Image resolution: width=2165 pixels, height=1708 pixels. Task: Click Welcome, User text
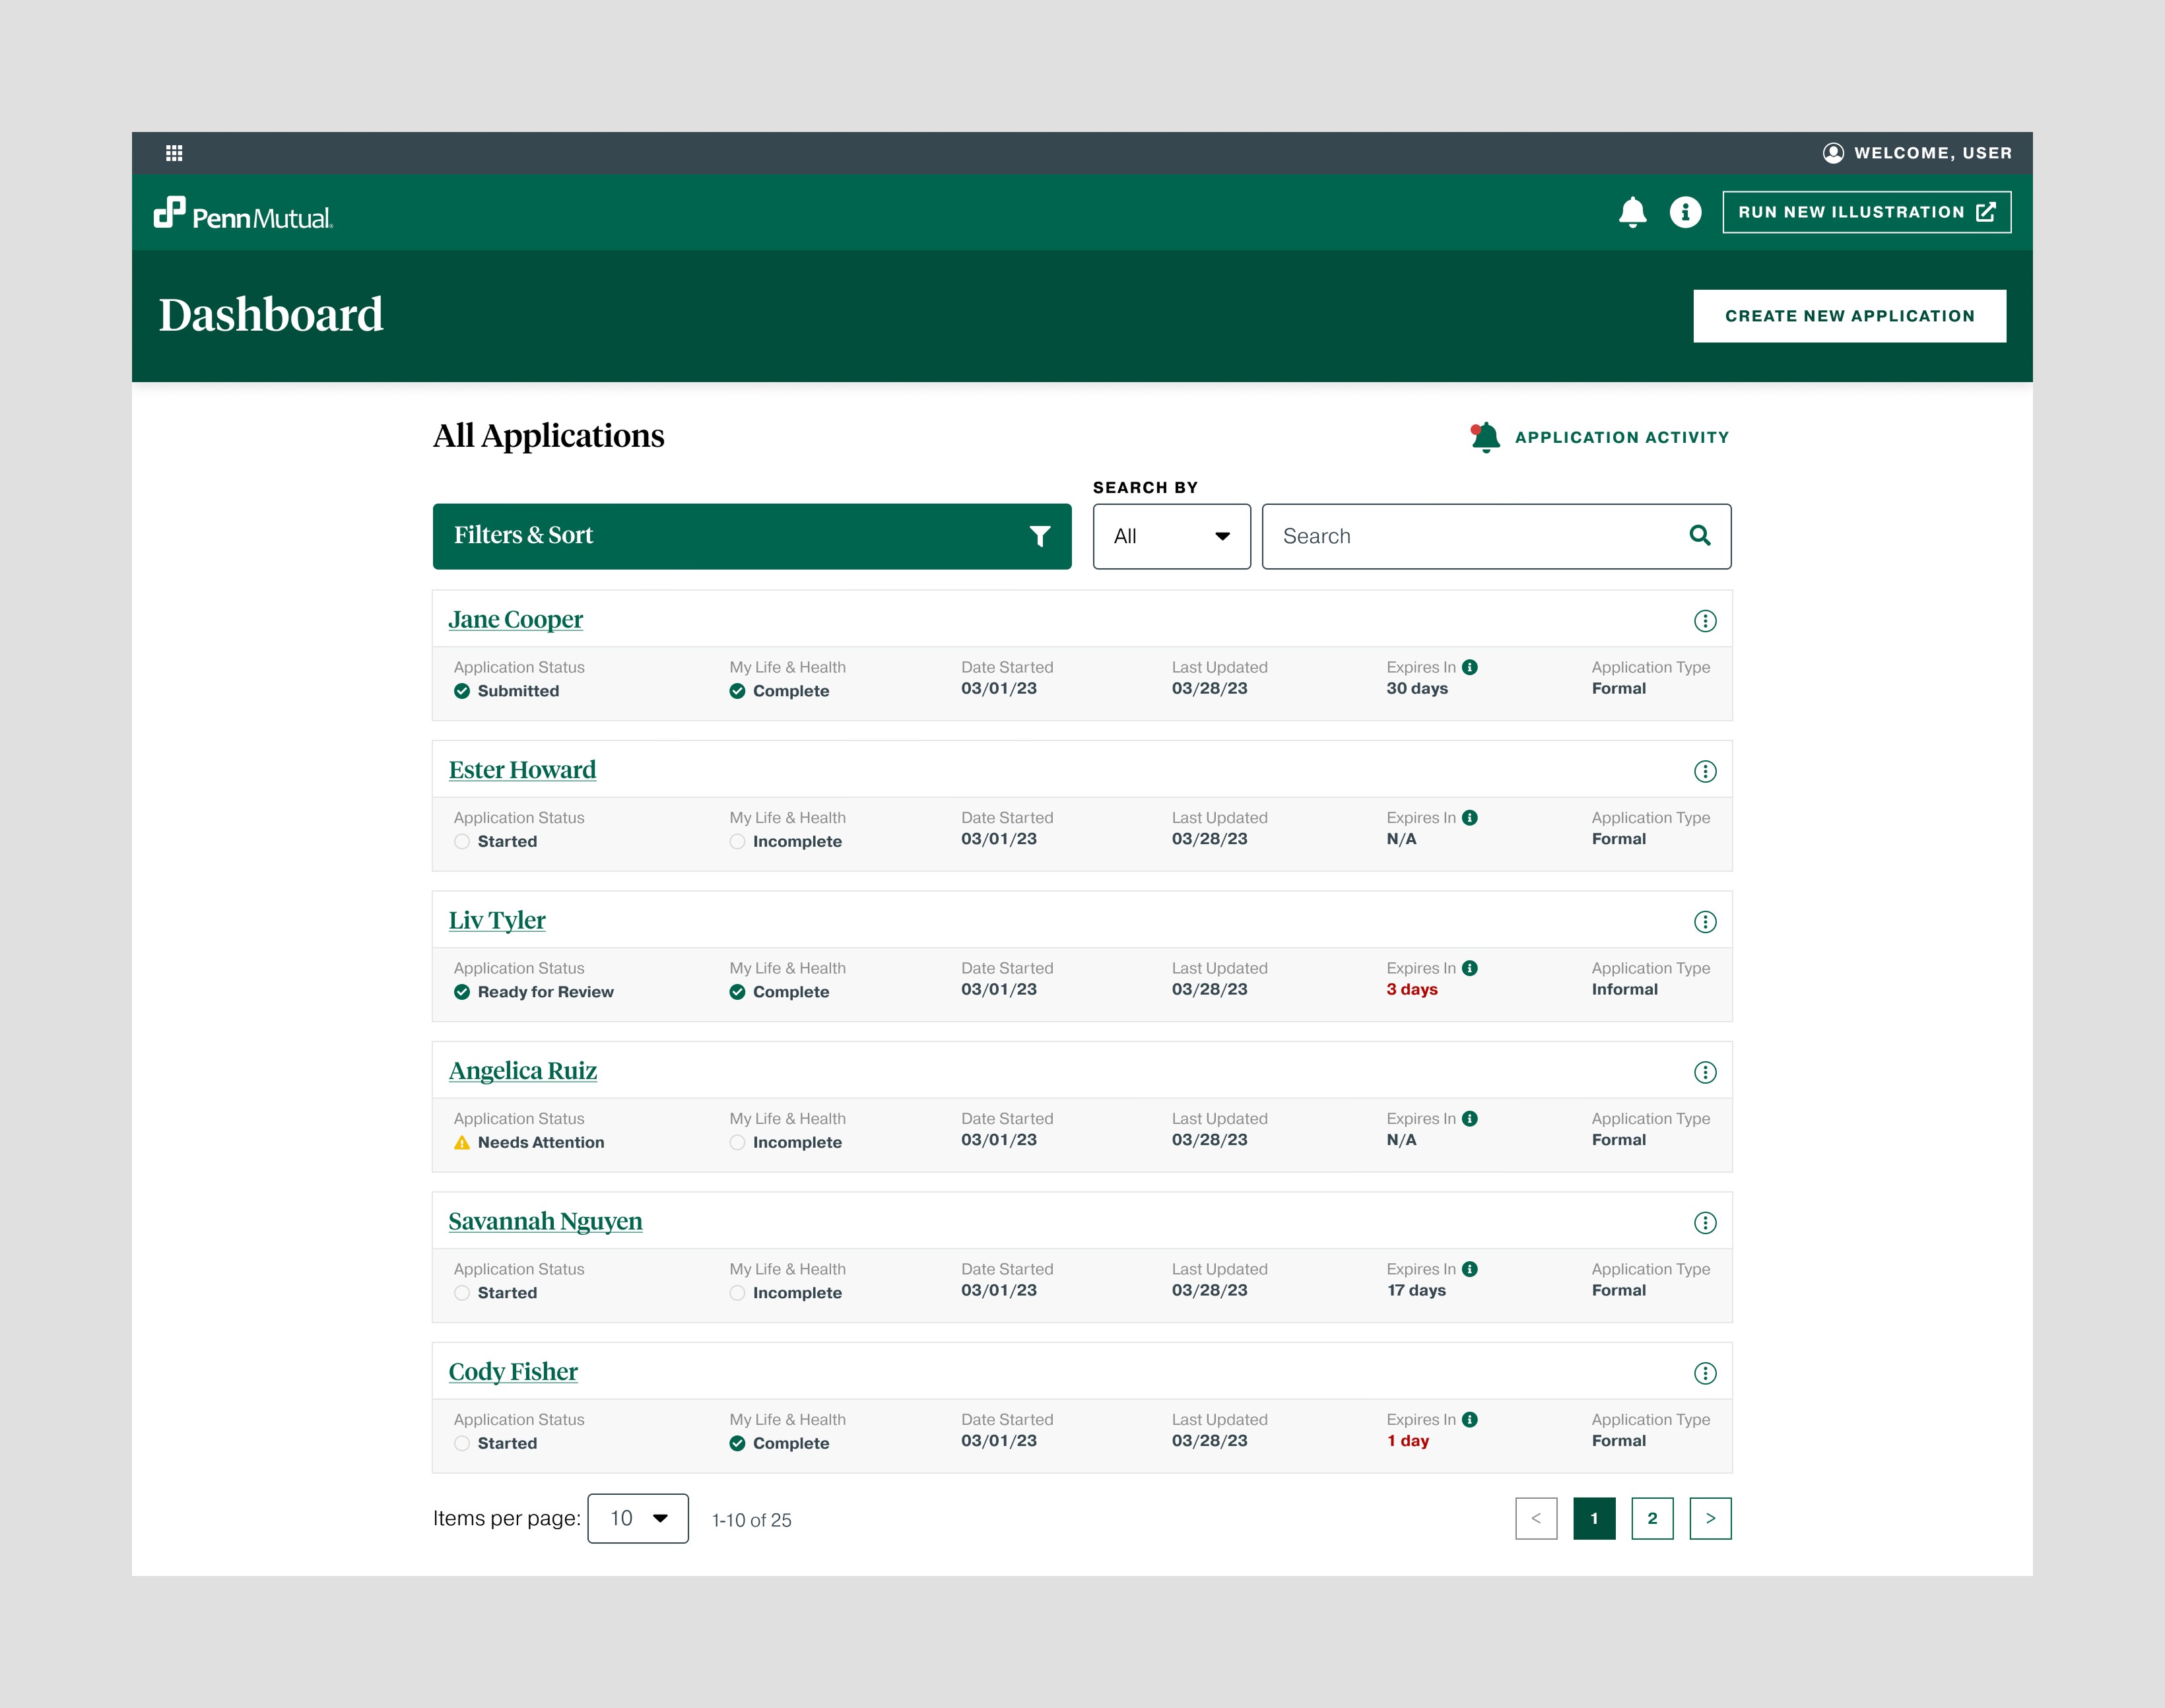[1932, 153]
